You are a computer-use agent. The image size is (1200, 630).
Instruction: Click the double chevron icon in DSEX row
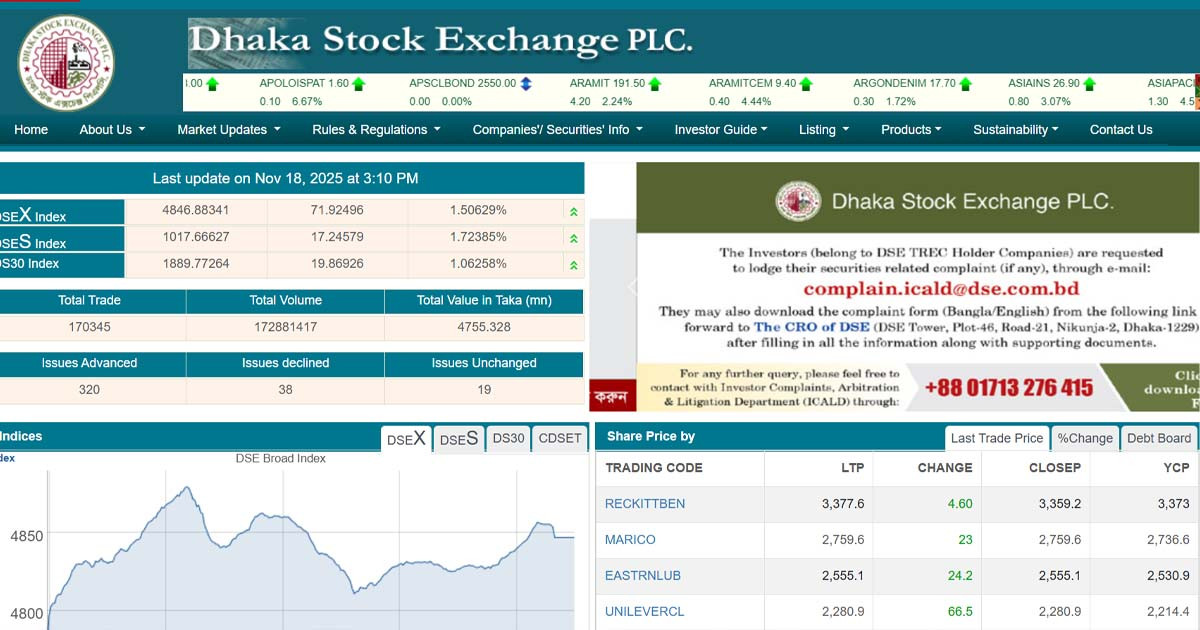point(573,212)
